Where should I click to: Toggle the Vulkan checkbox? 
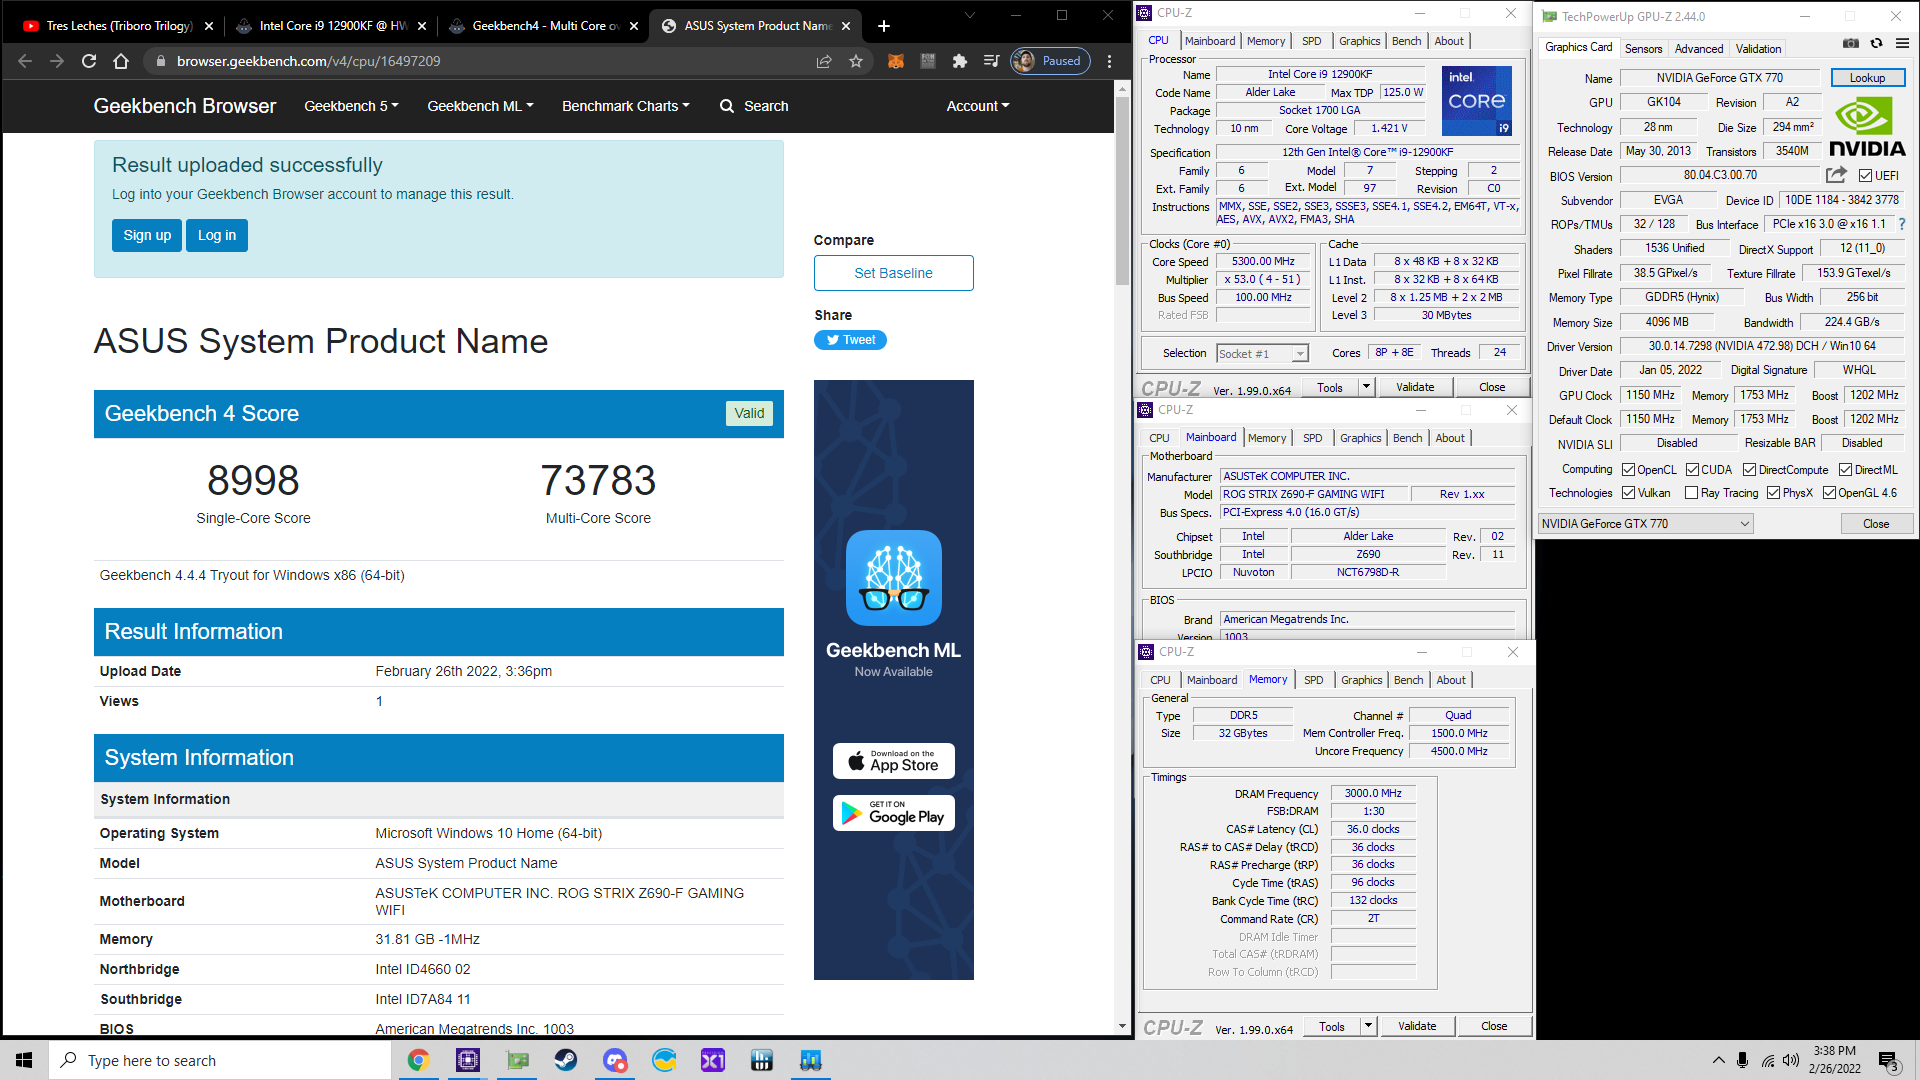1628,493
